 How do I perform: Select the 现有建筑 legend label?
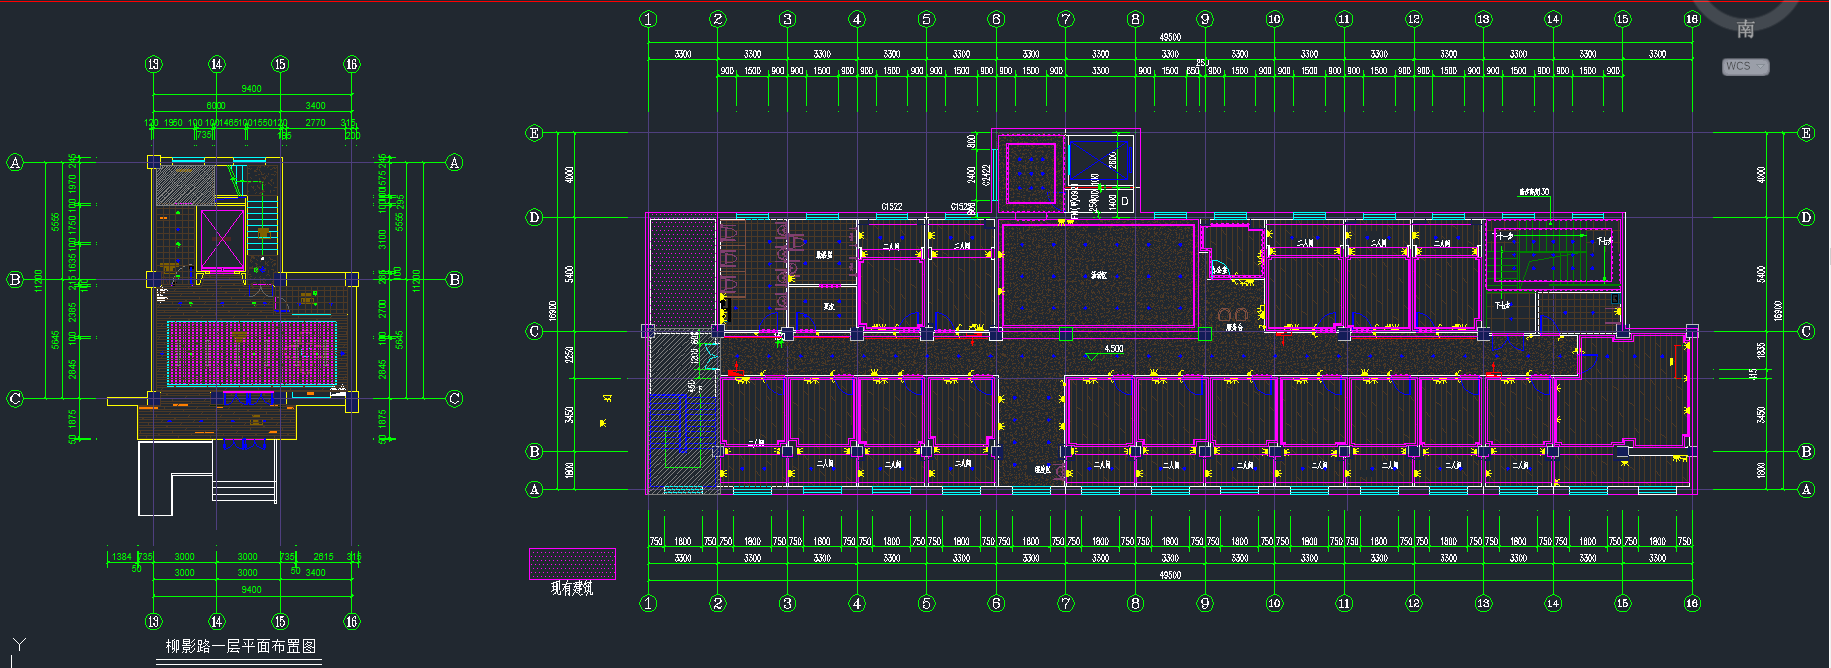click(572, 588)
